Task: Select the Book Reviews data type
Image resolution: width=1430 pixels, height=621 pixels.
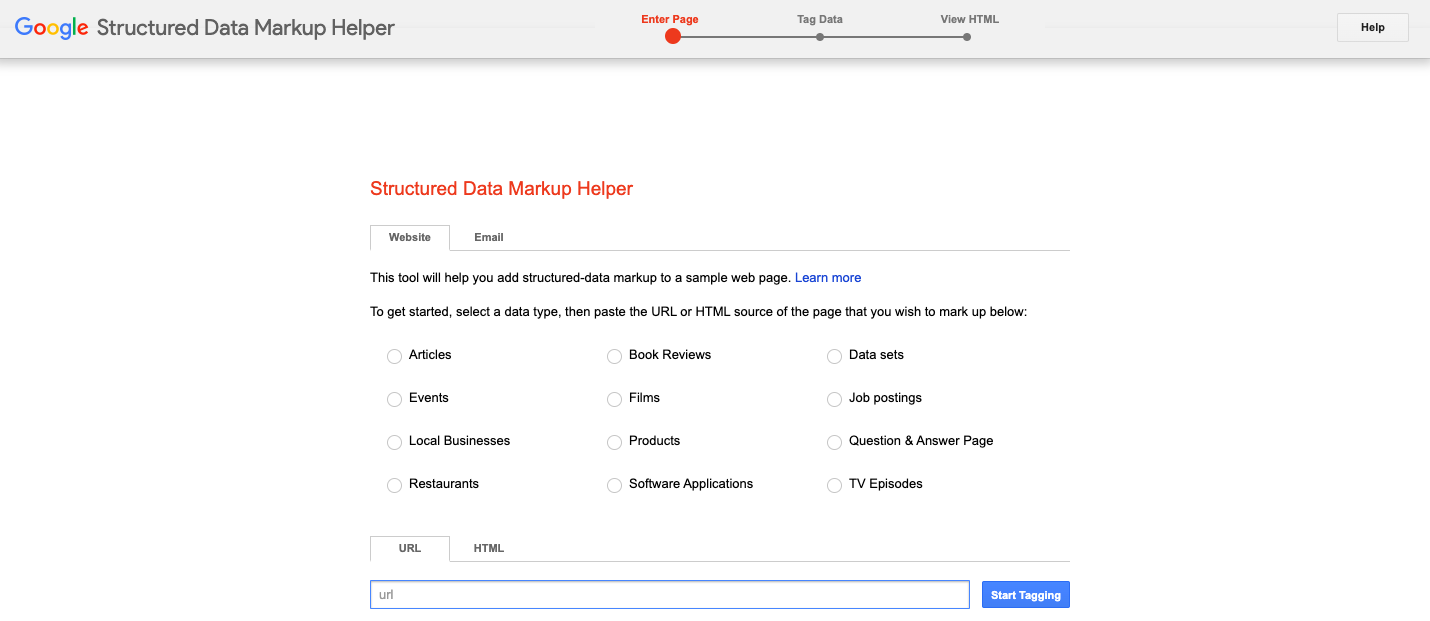Action: click(x=614, y=356)
